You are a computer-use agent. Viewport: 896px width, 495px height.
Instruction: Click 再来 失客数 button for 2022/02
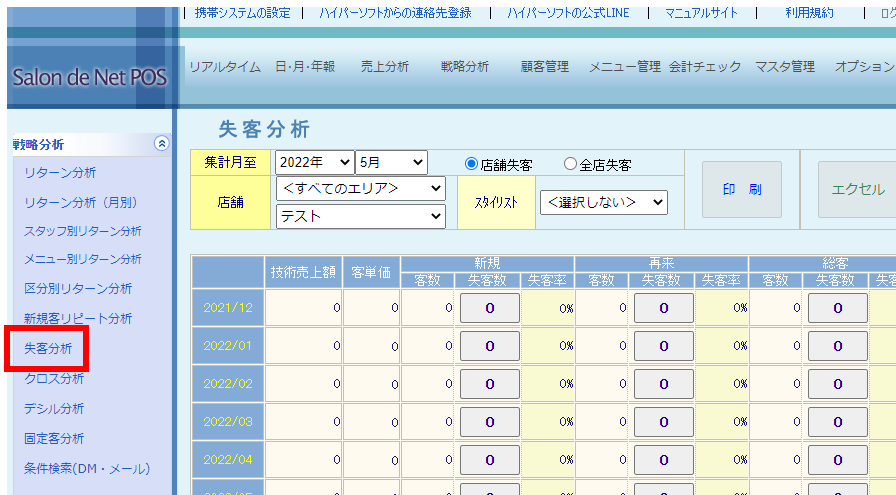pyautogui.click(x=663, y=384)
